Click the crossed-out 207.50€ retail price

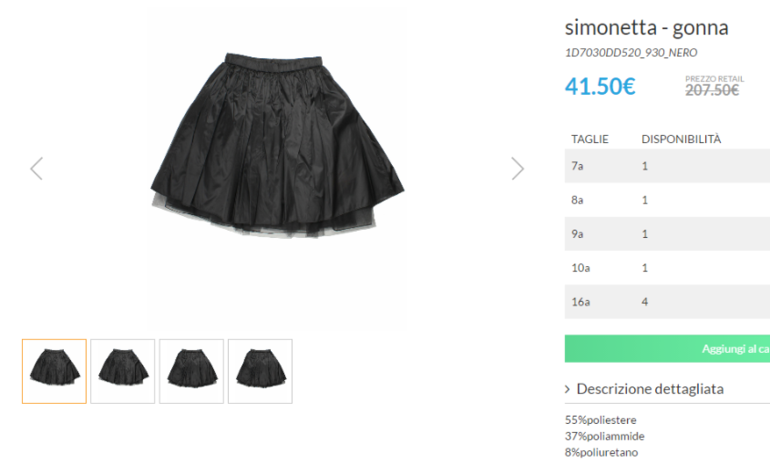pos(711,90)
